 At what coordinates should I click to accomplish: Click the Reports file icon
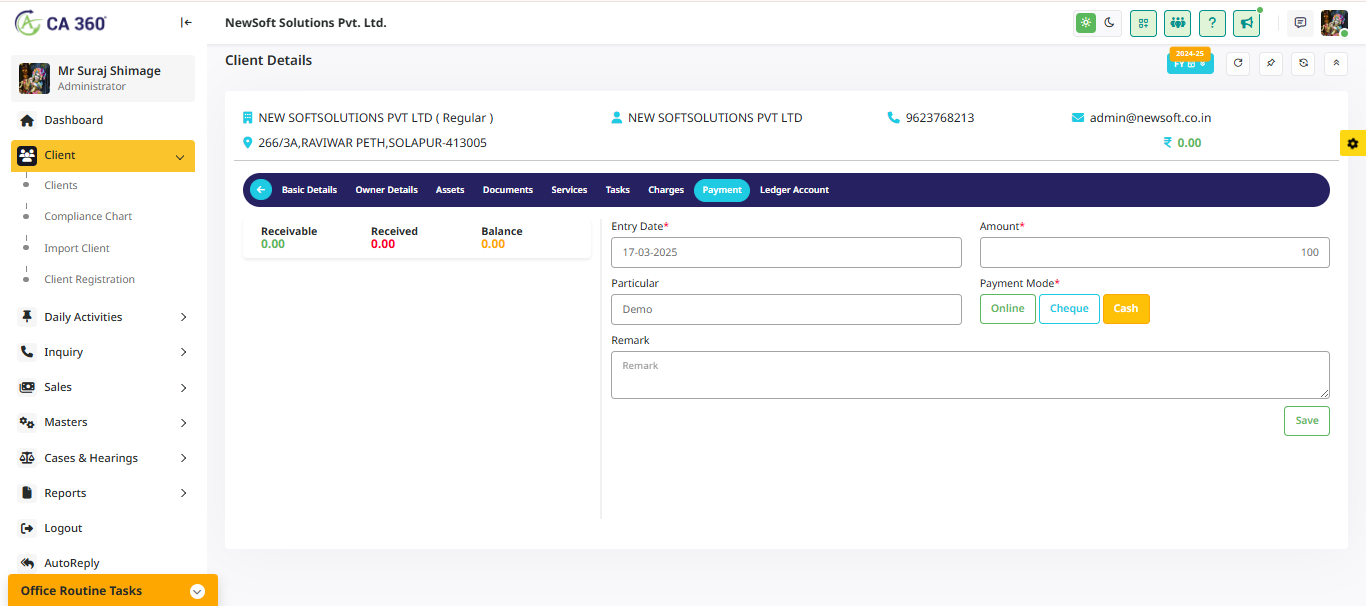(27, 493)
